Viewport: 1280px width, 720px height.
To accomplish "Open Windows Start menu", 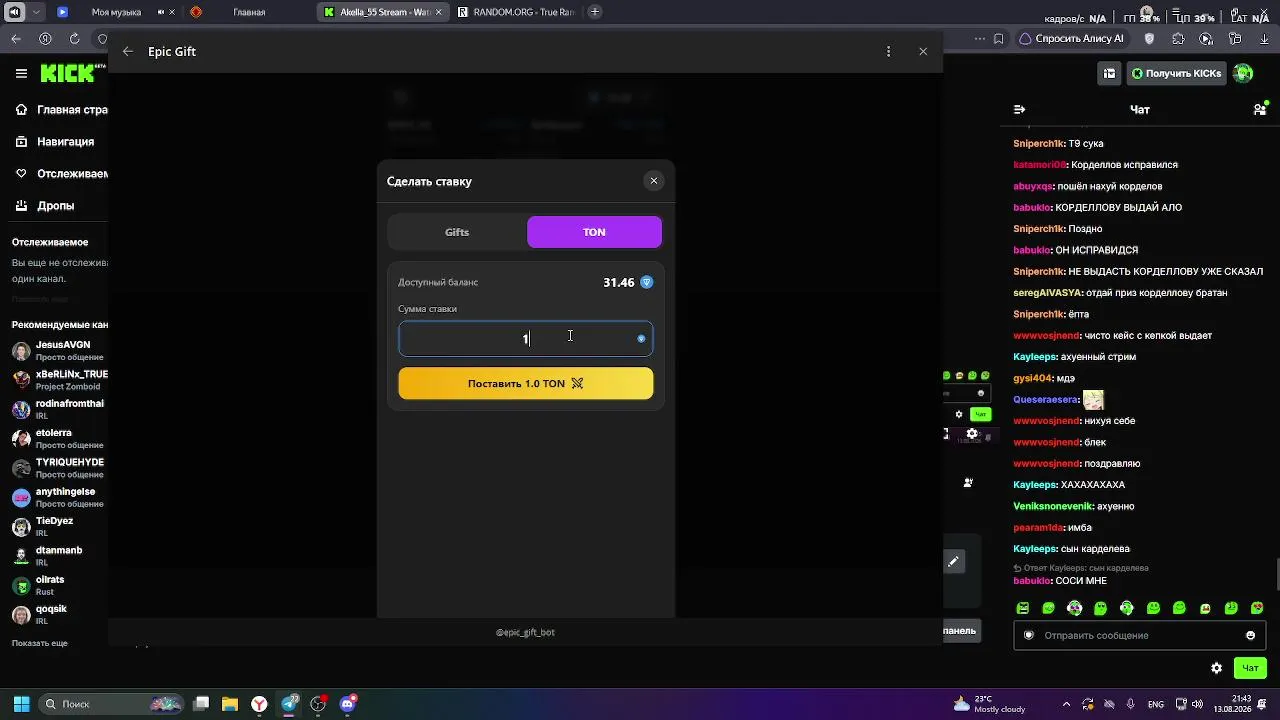I will coord(21,704).
